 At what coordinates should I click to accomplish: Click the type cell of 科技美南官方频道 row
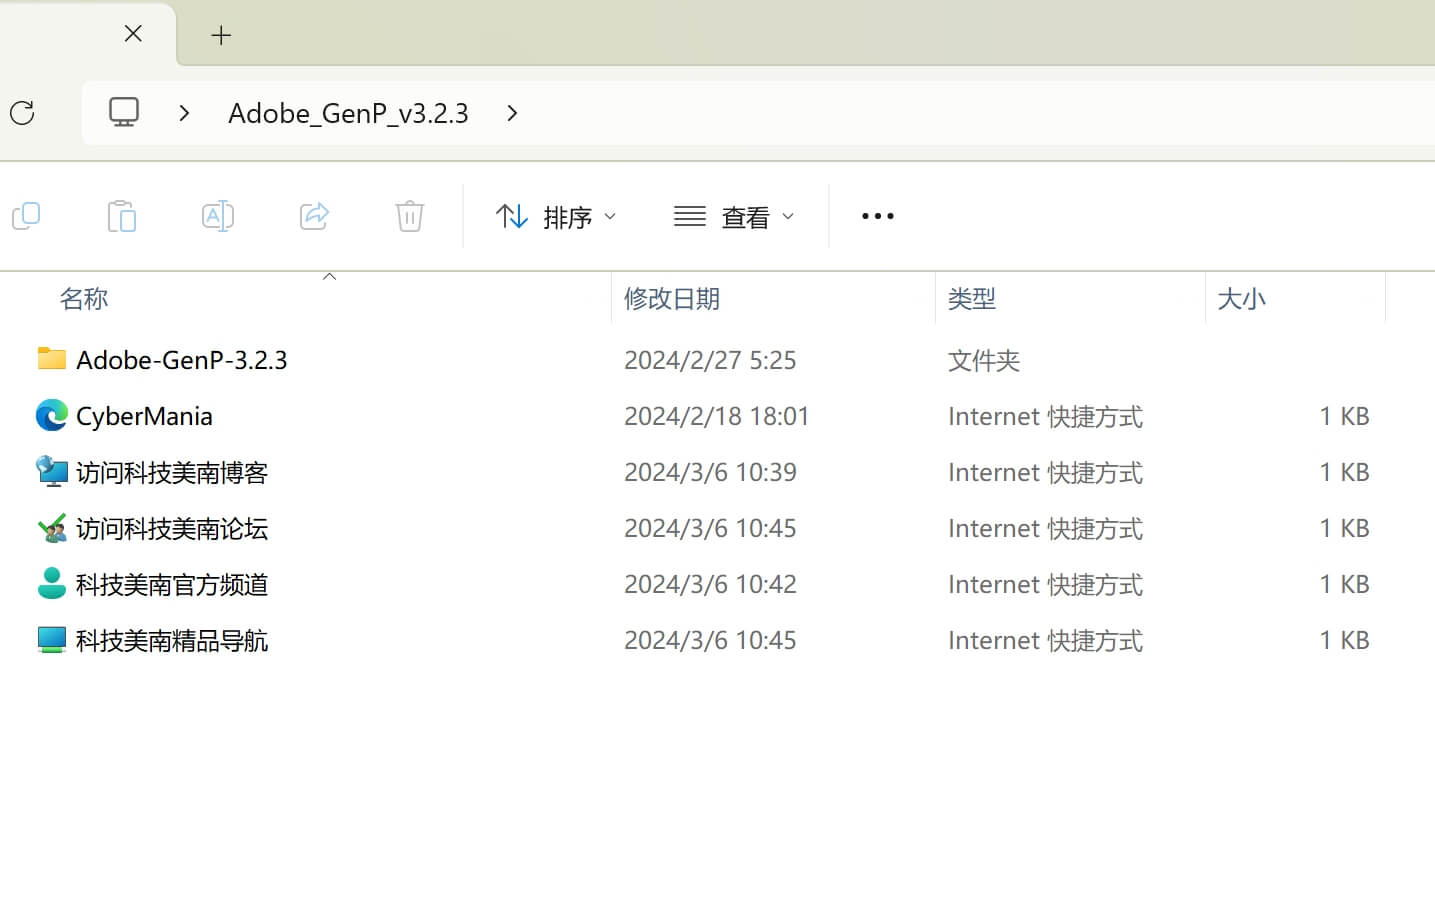click(x=1045, y=584)
